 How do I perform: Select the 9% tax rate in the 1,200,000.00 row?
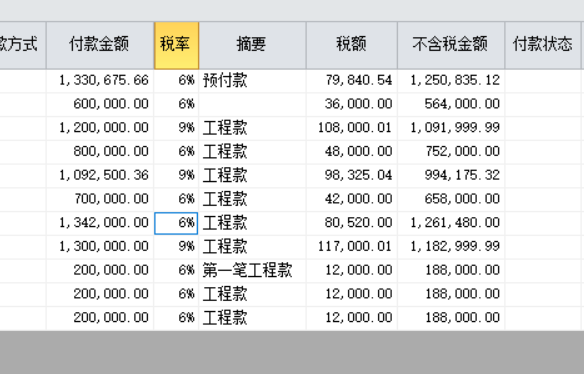[x=176, y=128]
